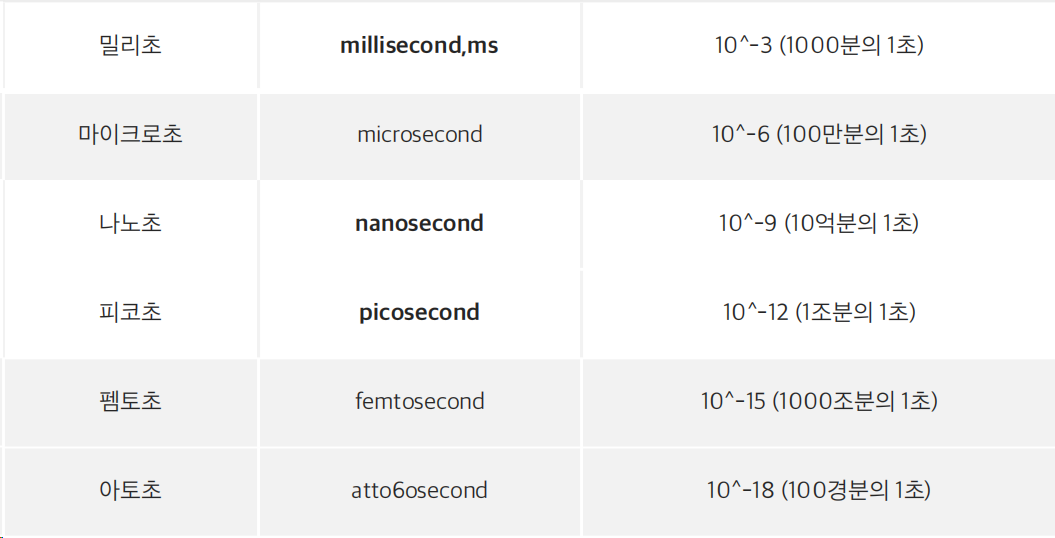Click the '10^-6 (100만분의 1초)' cell
The image size is (1055, 538).
click(819, 134)
